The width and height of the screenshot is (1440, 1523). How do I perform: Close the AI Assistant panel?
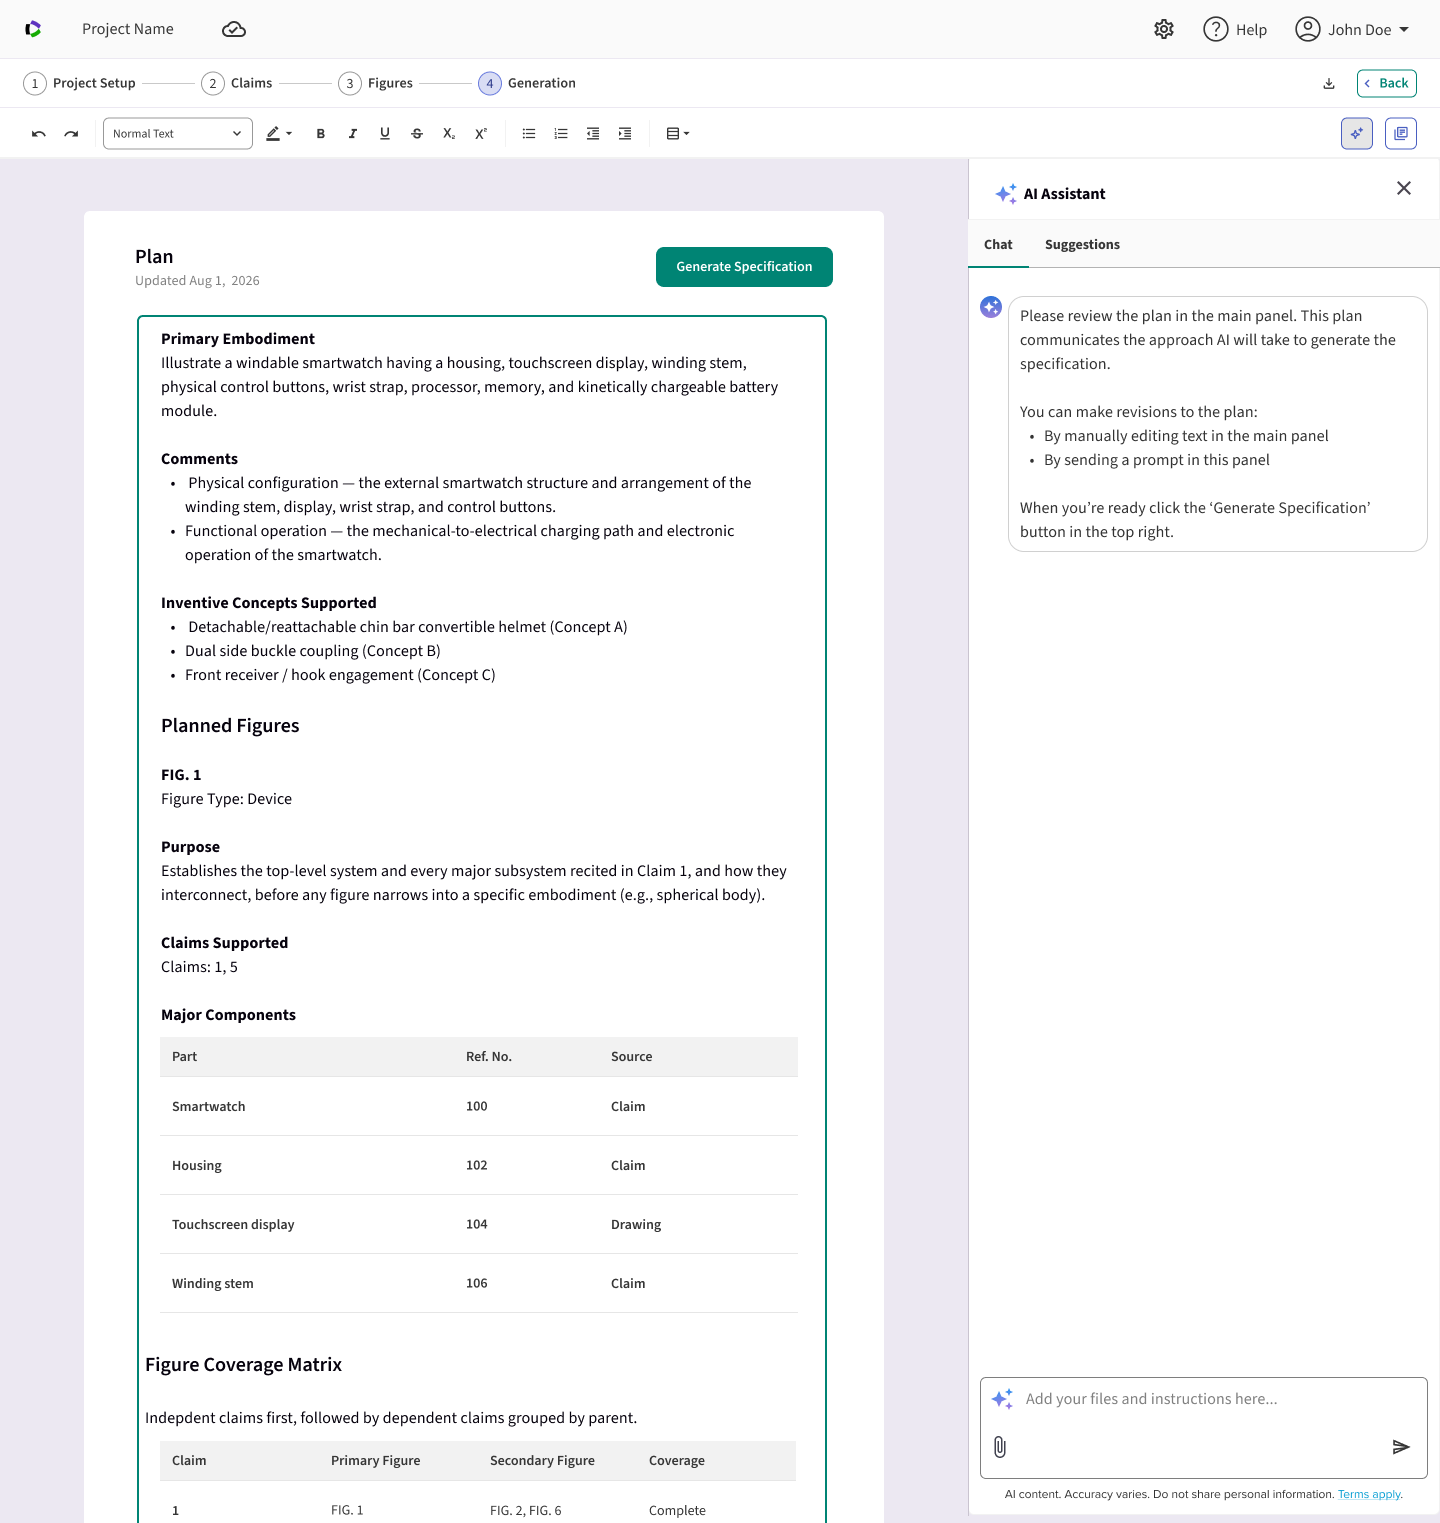pyautogui.click(x=1404, y=188)
